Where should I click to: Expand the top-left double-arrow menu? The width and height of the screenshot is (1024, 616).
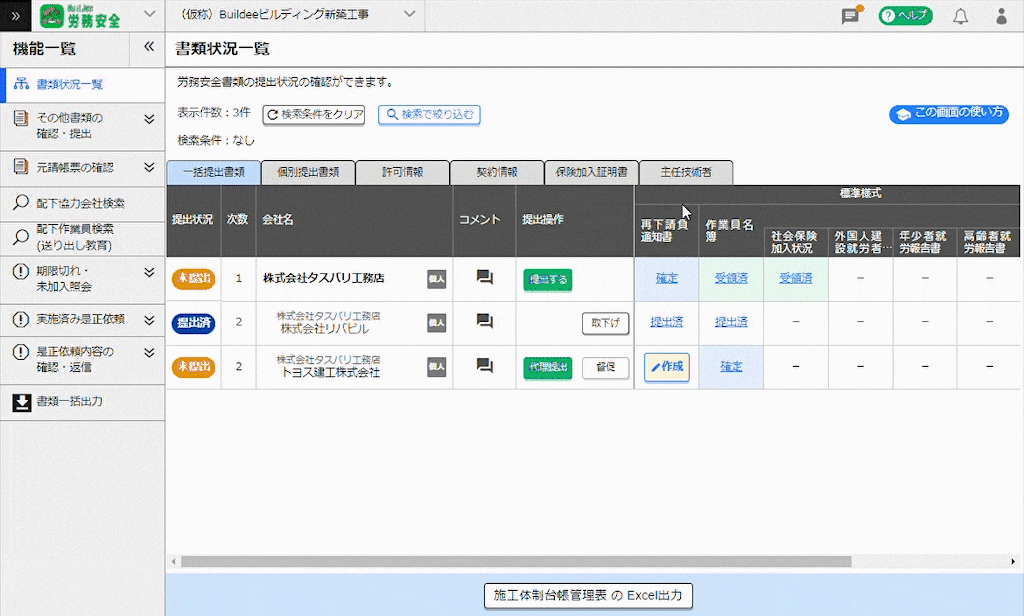tap(16, 16)
